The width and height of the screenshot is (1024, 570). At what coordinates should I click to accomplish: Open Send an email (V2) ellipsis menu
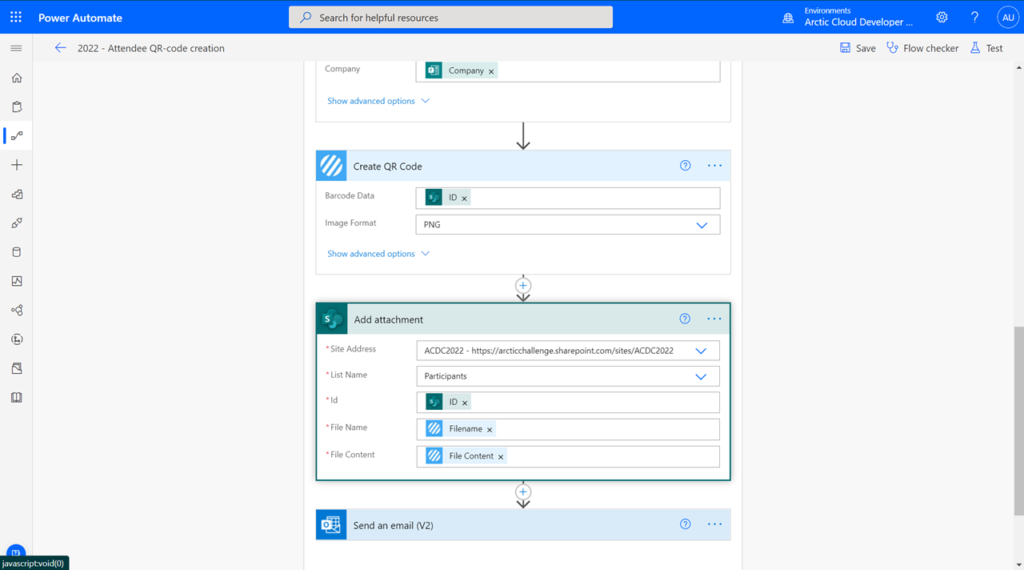pyautogui.click(x=714, y=524)
